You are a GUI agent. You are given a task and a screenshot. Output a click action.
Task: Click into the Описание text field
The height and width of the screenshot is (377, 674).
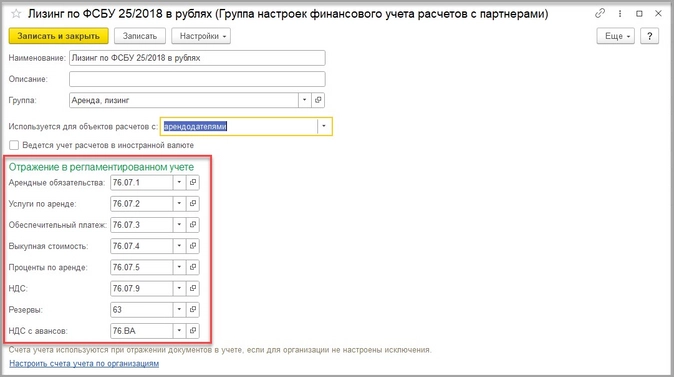197,79
